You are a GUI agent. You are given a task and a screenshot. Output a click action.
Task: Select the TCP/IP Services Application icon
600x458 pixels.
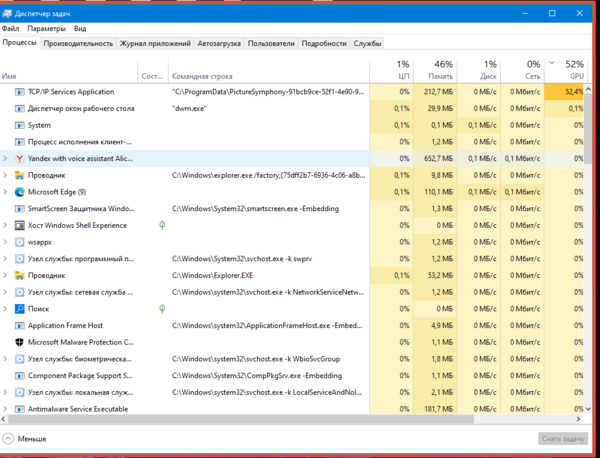19,91
